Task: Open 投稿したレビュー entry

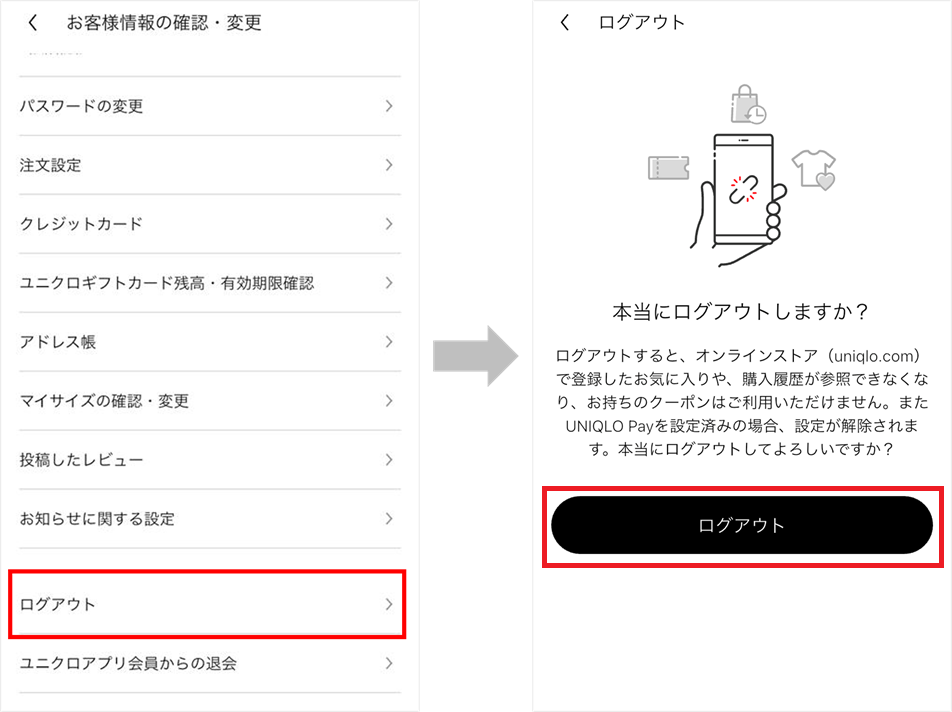Action: 209,459
